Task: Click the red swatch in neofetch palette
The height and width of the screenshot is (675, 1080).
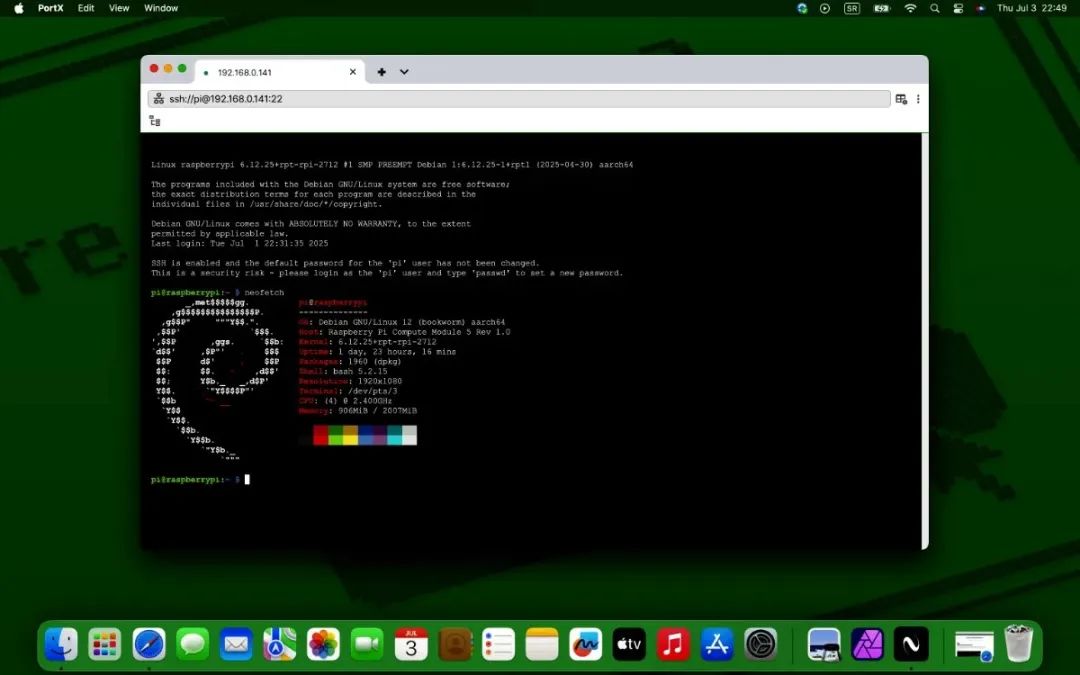Action: [320, 435]
